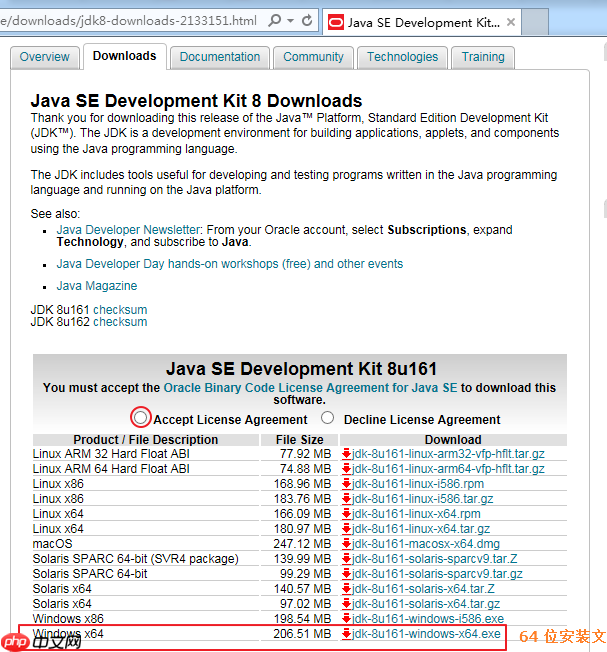
Task: Open the JDK 8u161 checksum link
Action: click(120, 310)
